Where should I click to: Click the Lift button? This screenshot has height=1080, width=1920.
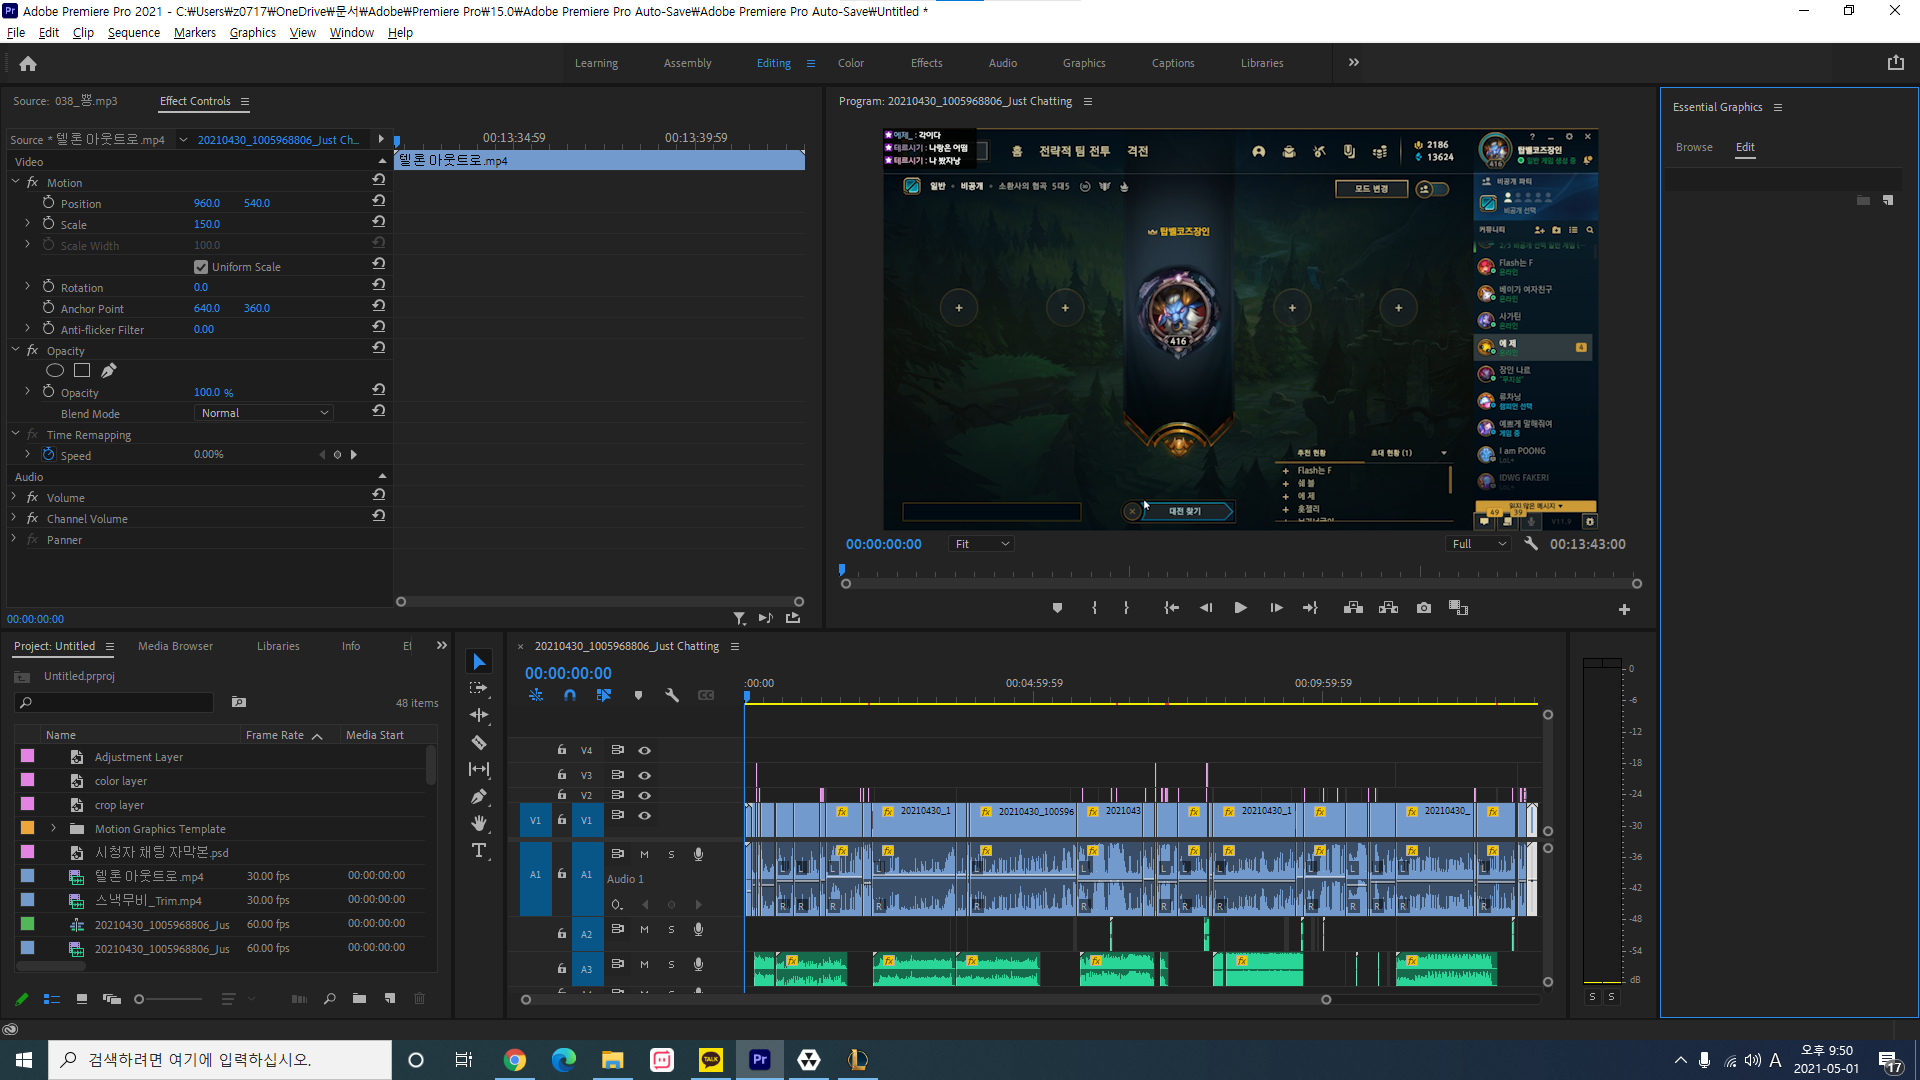tap(1353, 608)
